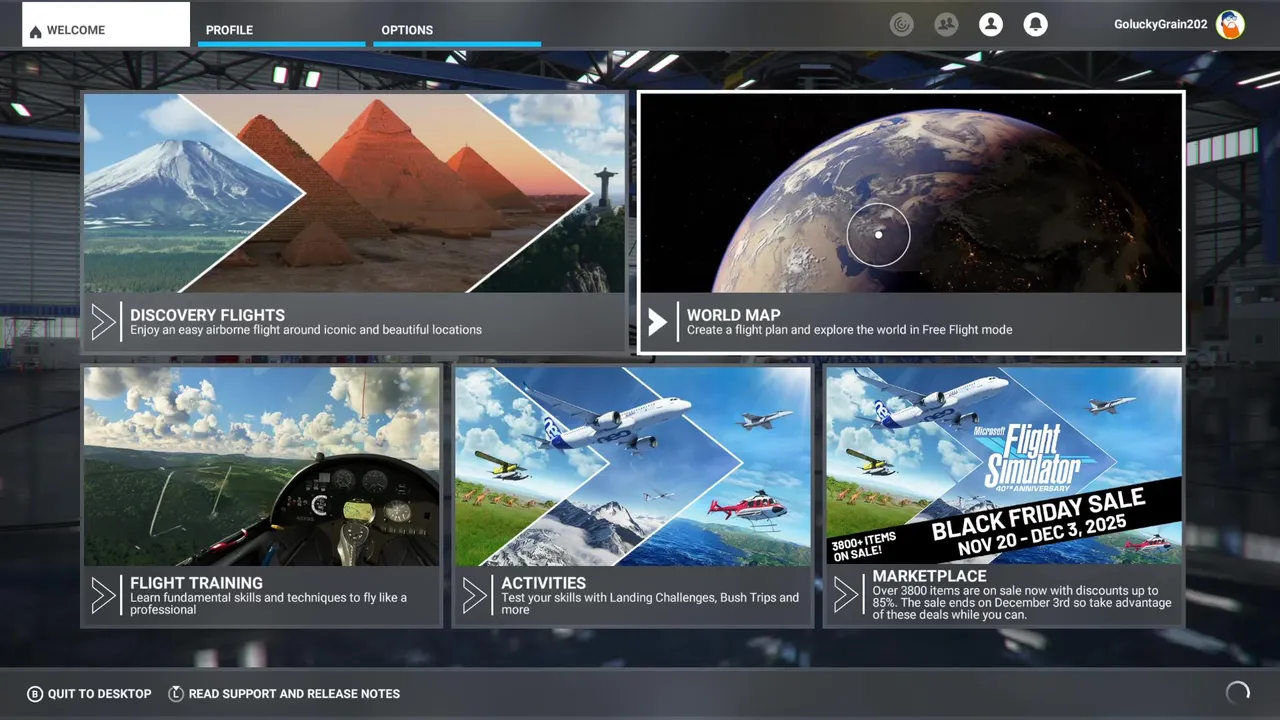
Task: Click the Marketplace sale description text
Action: (x=1021, y=603)
